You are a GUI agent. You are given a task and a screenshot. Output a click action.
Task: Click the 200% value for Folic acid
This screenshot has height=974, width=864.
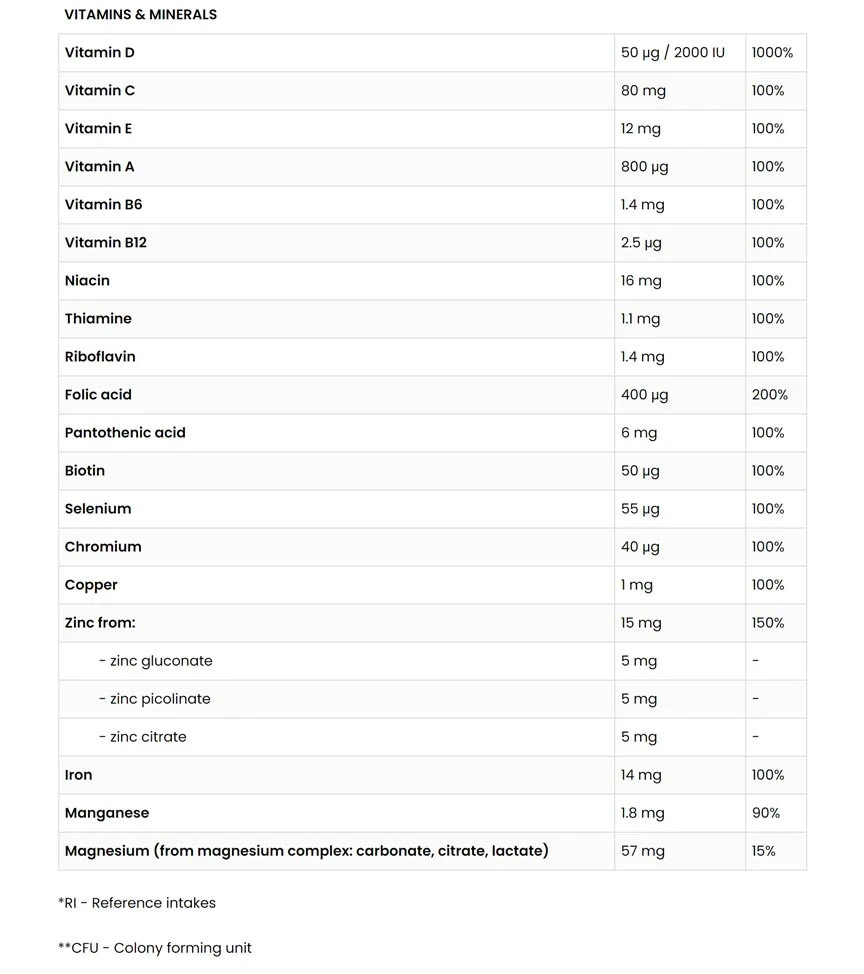click(769, 395)
